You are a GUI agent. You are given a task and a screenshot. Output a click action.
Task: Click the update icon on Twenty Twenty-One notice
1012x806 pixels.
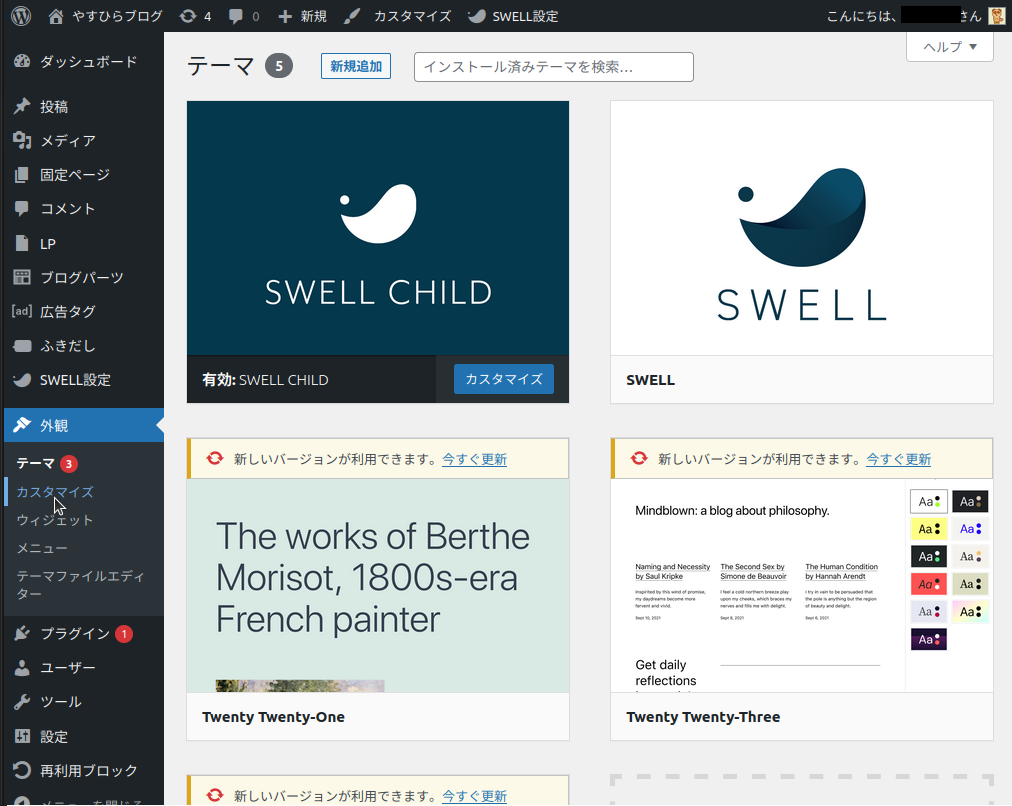point(215,459)
